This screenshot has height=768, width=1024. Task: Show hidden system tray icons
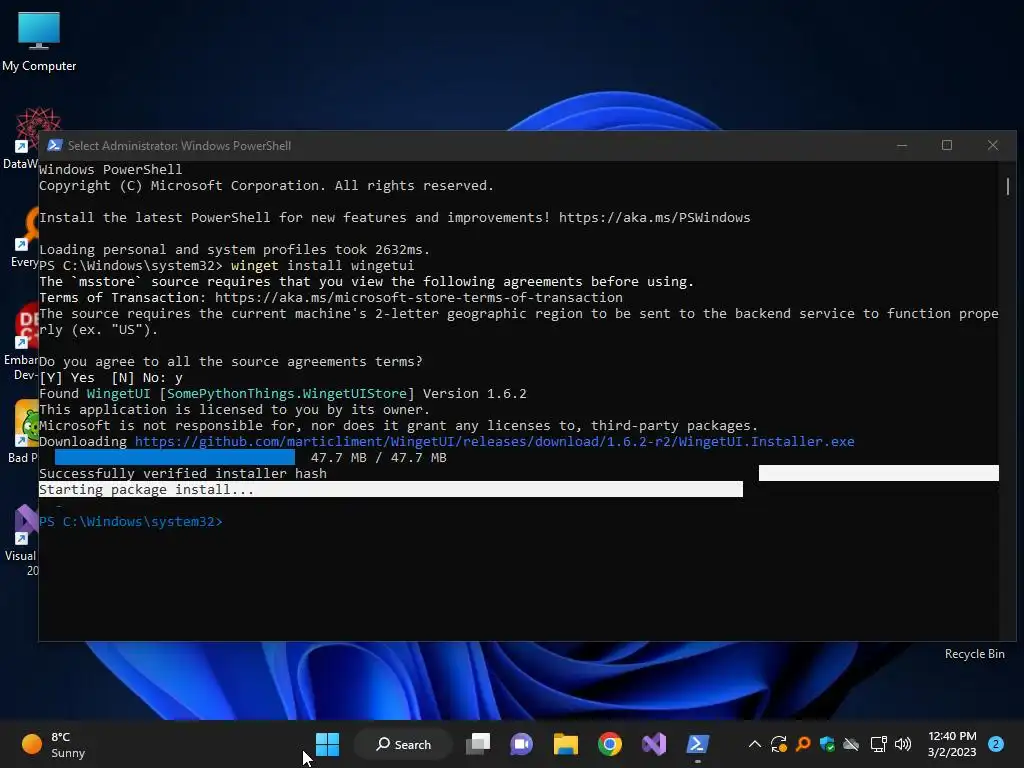754,744
